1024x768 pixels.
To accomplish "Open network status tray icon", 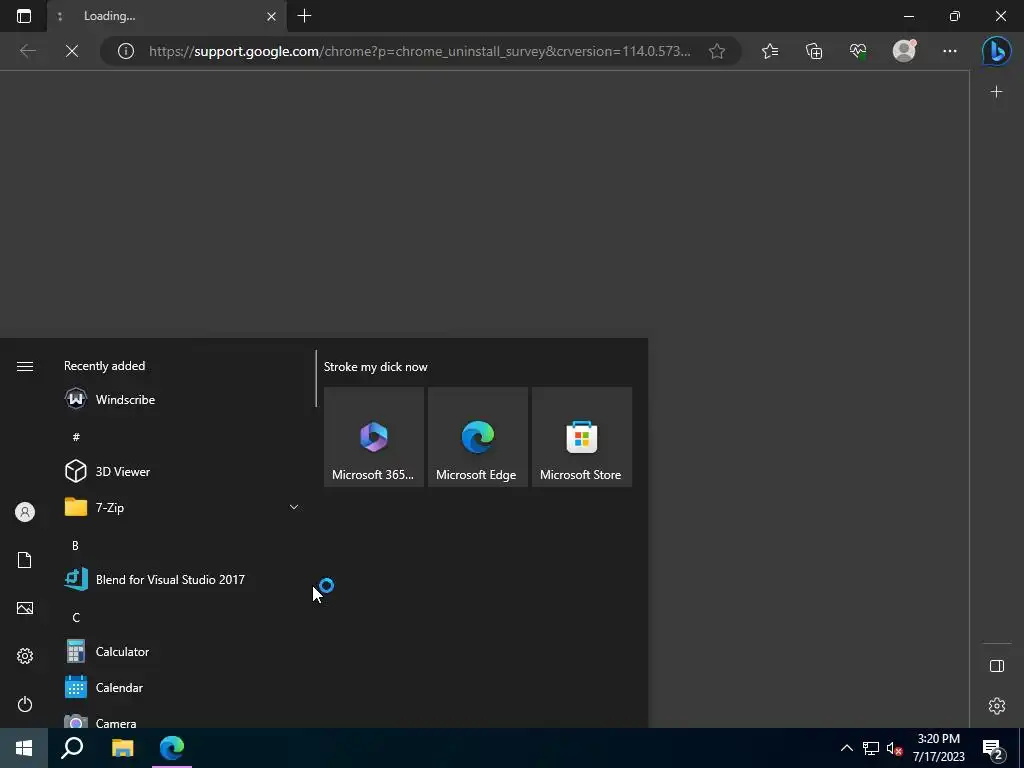I will click(x=871, y=748).
